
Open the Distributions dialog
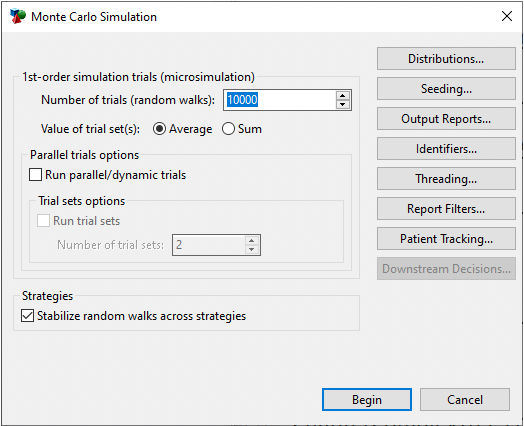(446, 59)
